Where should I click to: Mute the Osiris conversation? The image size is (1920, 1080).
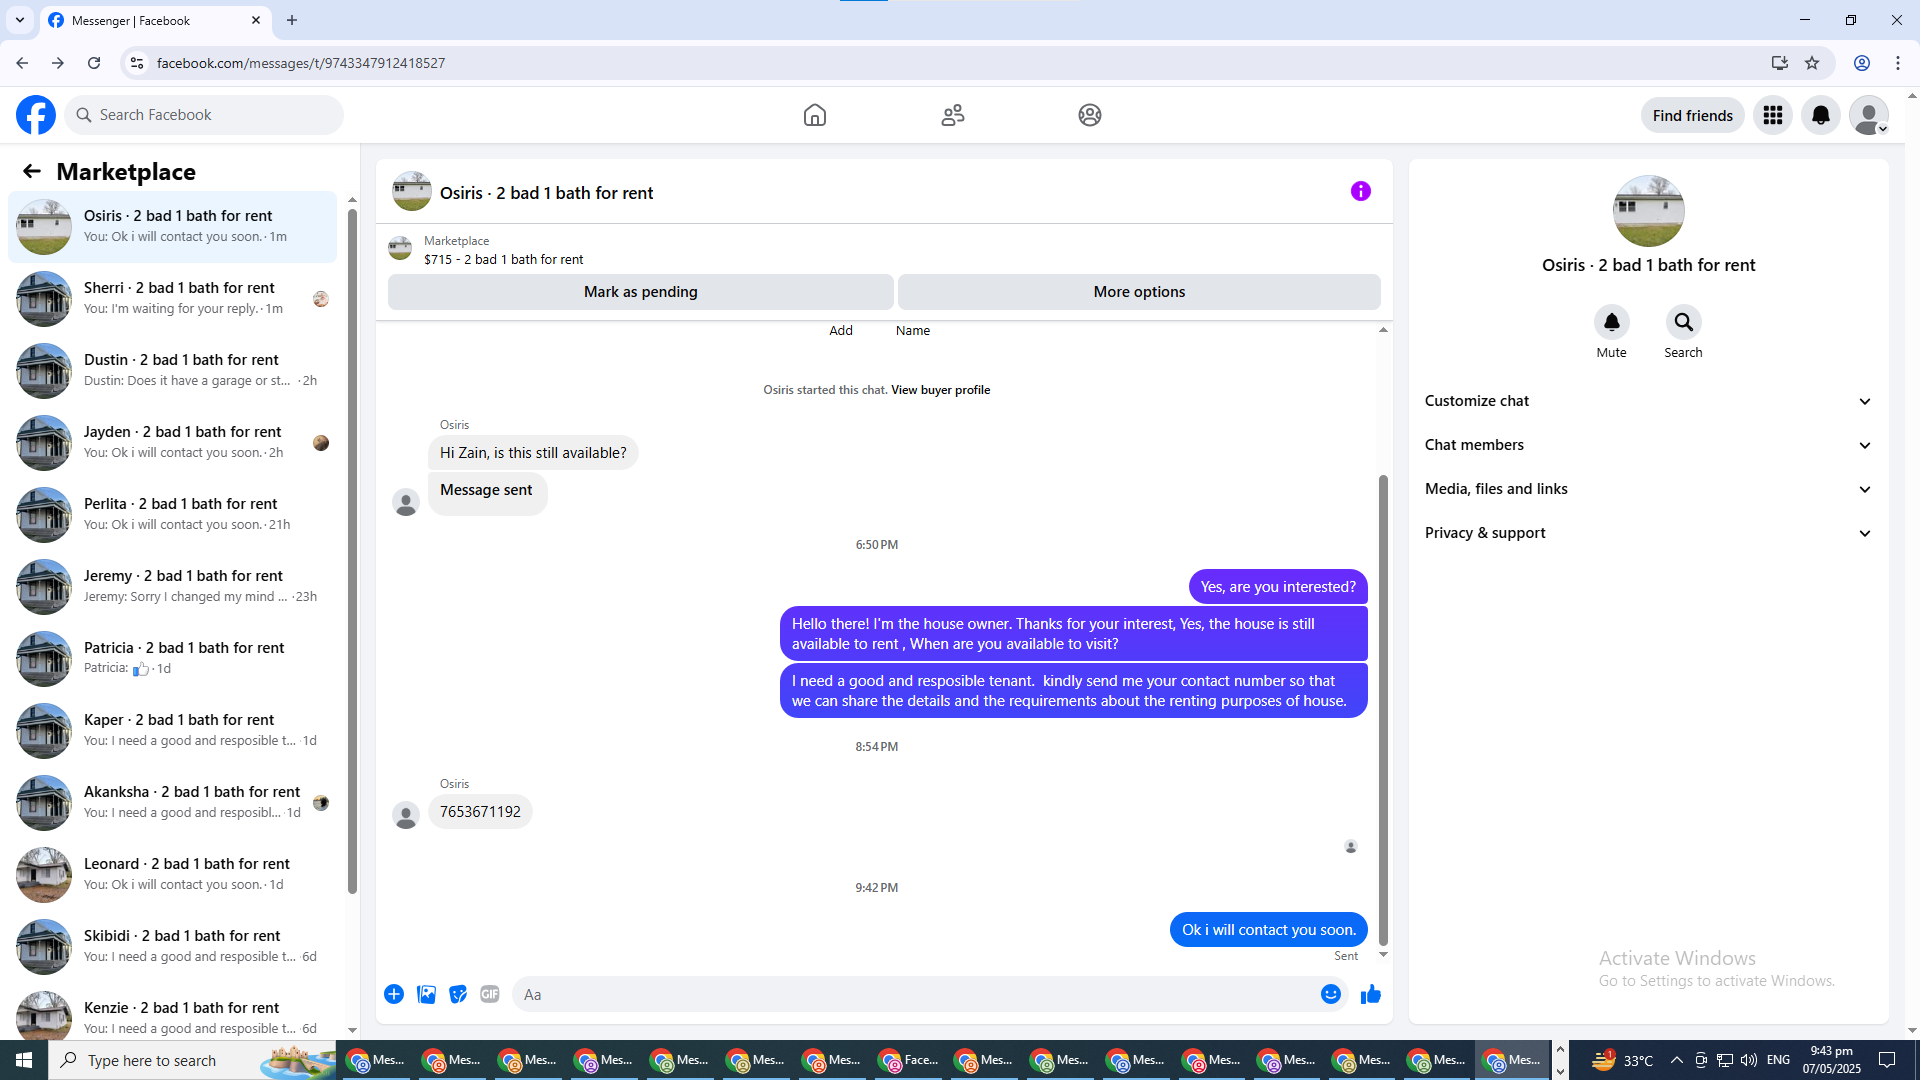(x=1611, y=322)
